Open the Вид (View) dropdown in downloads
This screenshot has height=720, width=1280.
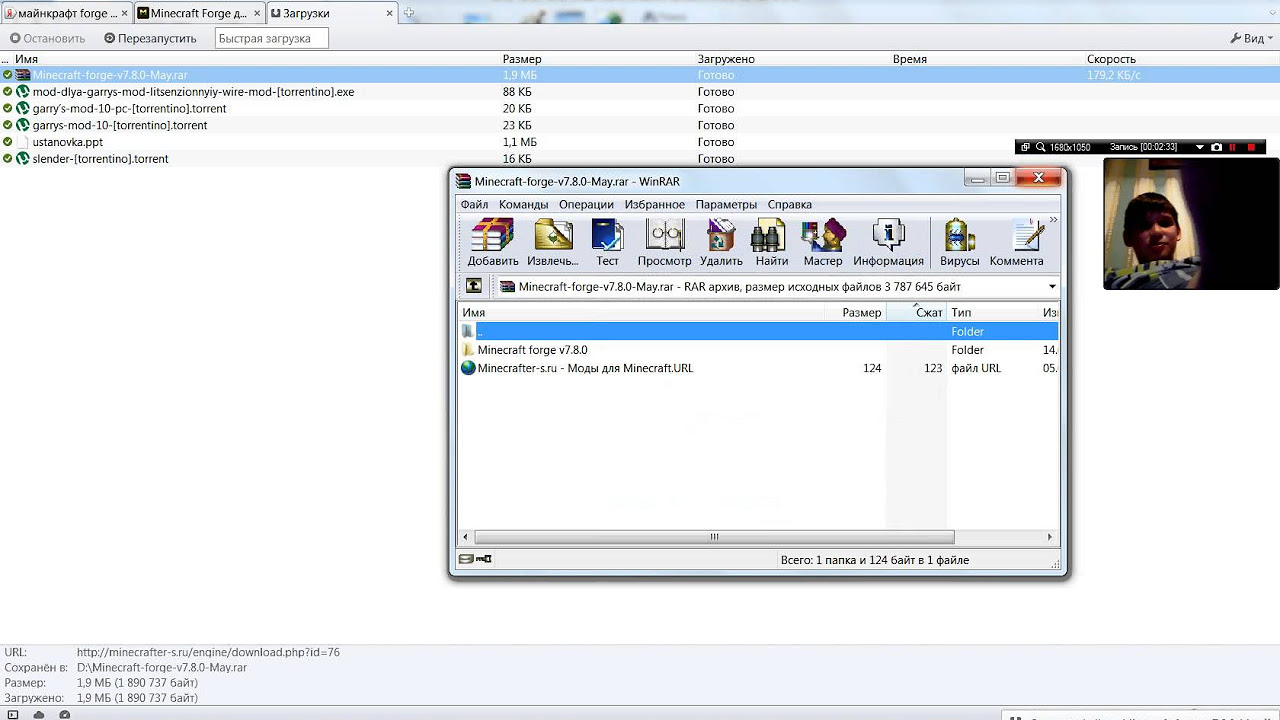tap(1251, 38)
